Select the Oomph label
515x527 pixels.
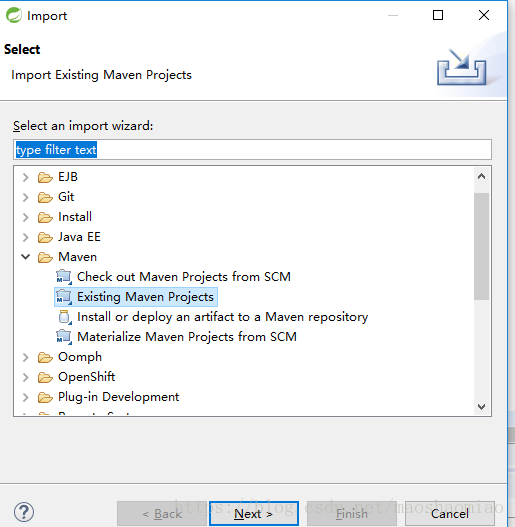[80, 357]
